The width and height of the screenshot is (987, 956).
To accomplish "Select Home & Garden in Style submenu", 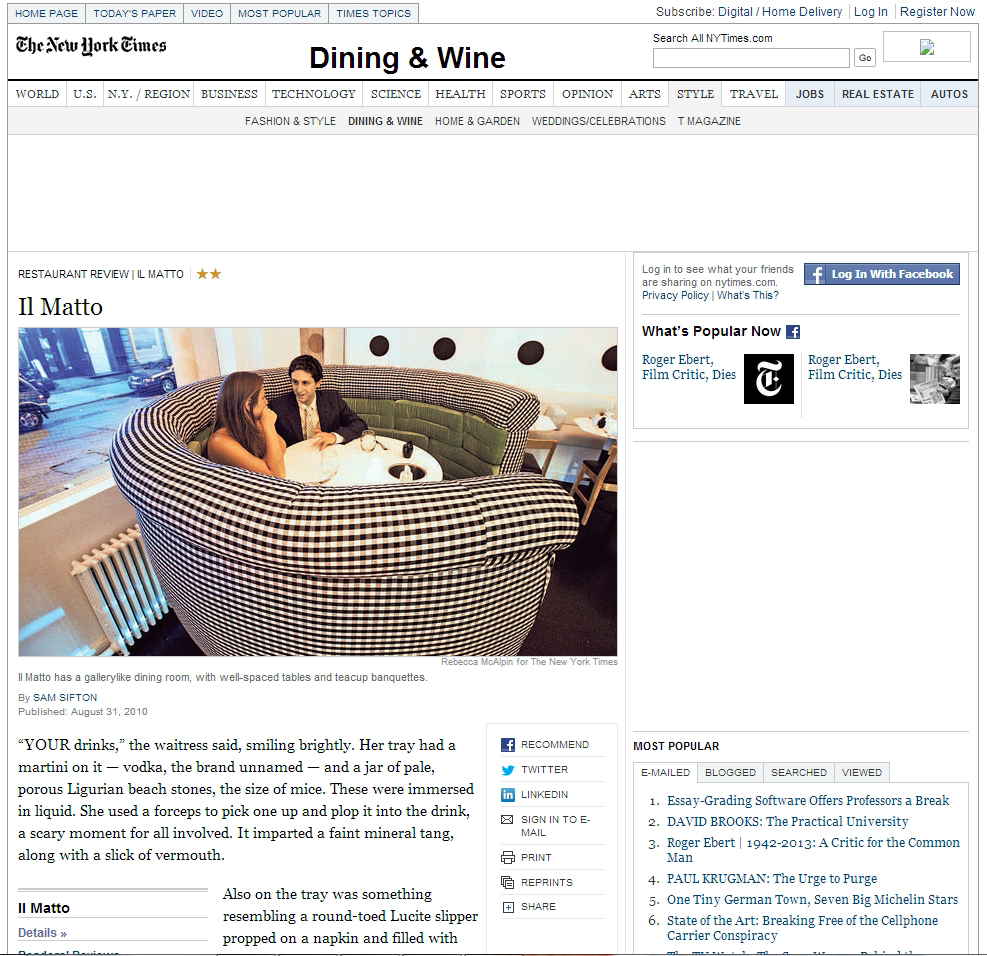I will 477,121.
